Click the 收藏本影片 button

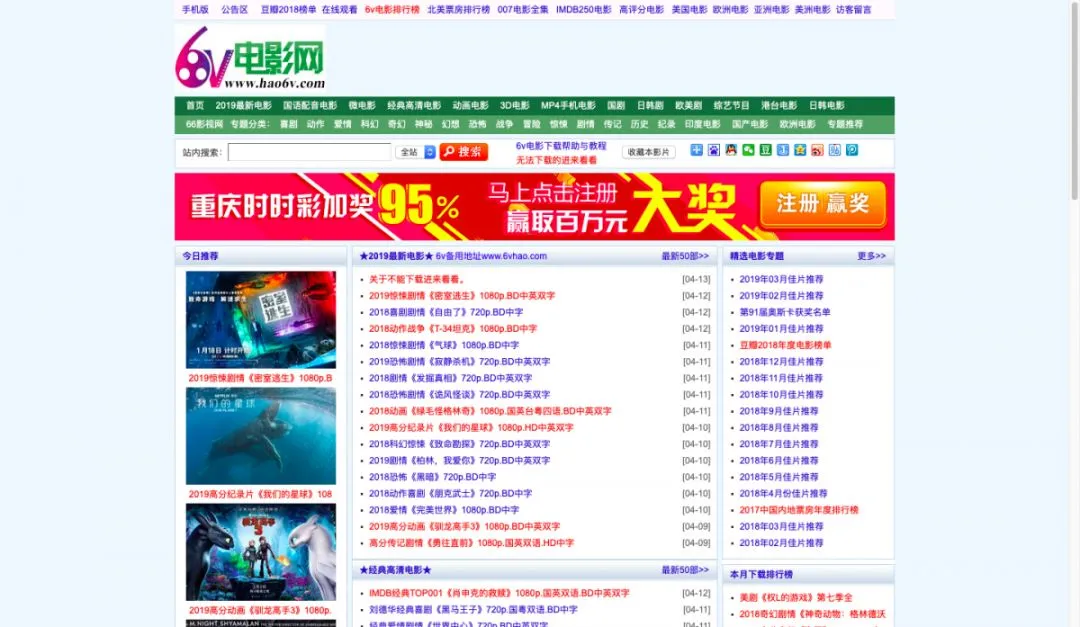tap(648, 152)
